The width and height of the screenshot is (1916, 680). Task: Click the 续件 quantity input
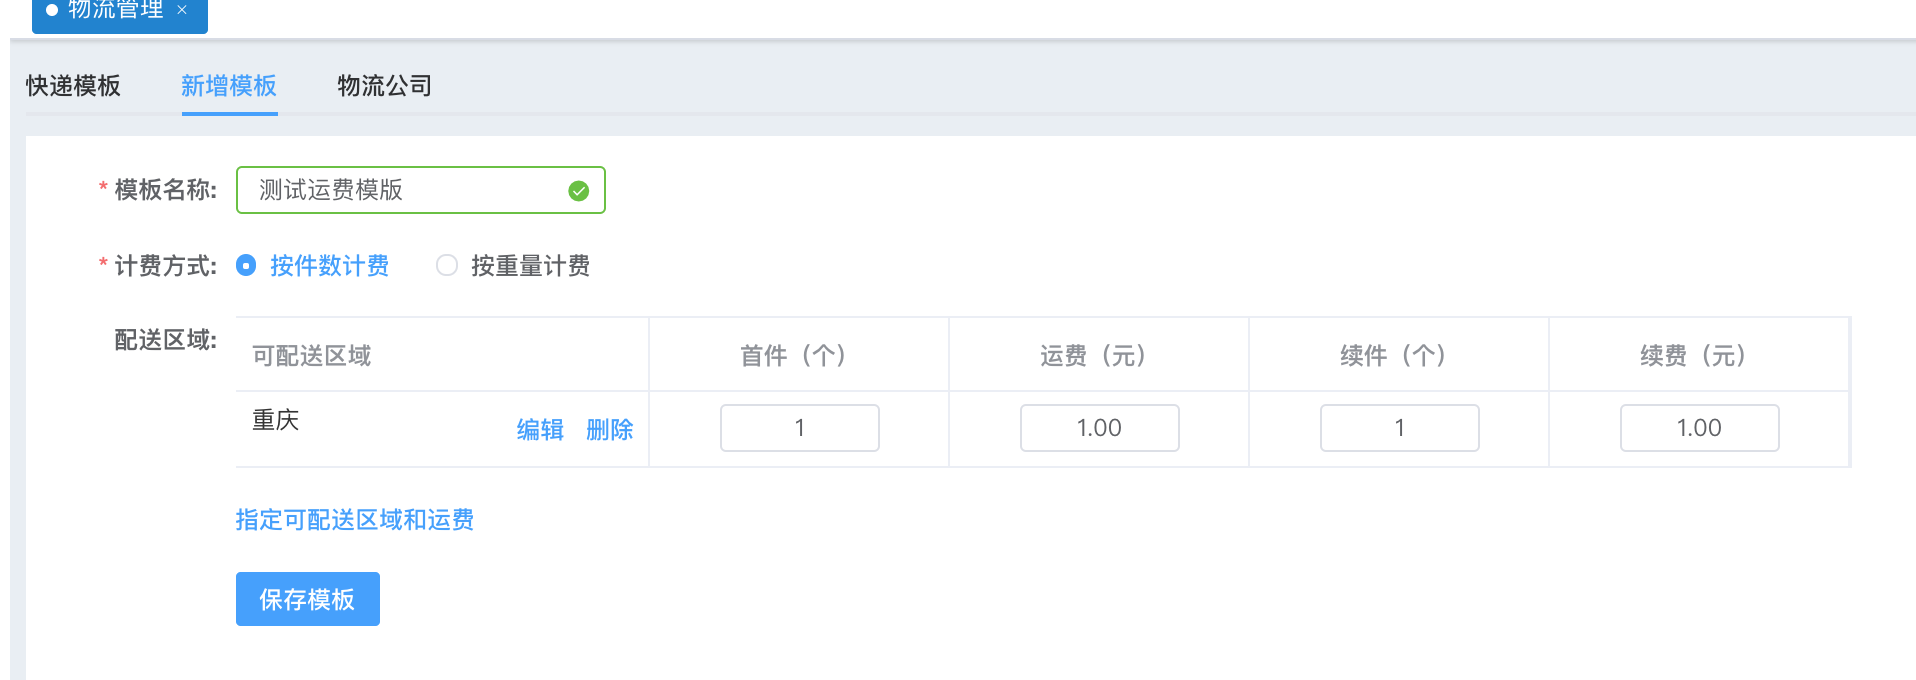1400,428
